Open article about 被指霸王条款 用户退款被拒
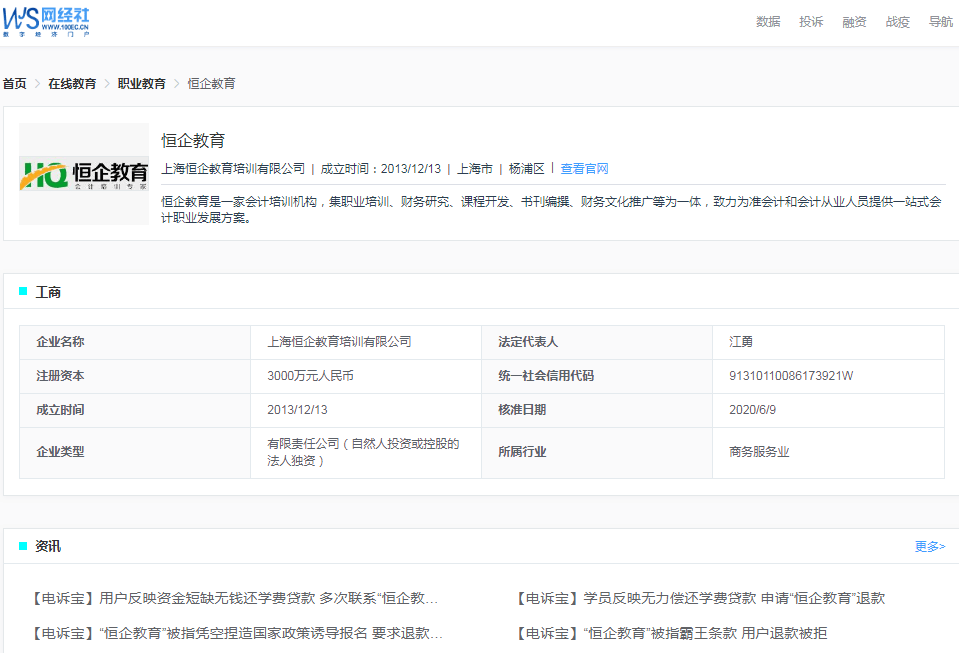The width and height of the screenshot is (959, 653). coord(671,633)
